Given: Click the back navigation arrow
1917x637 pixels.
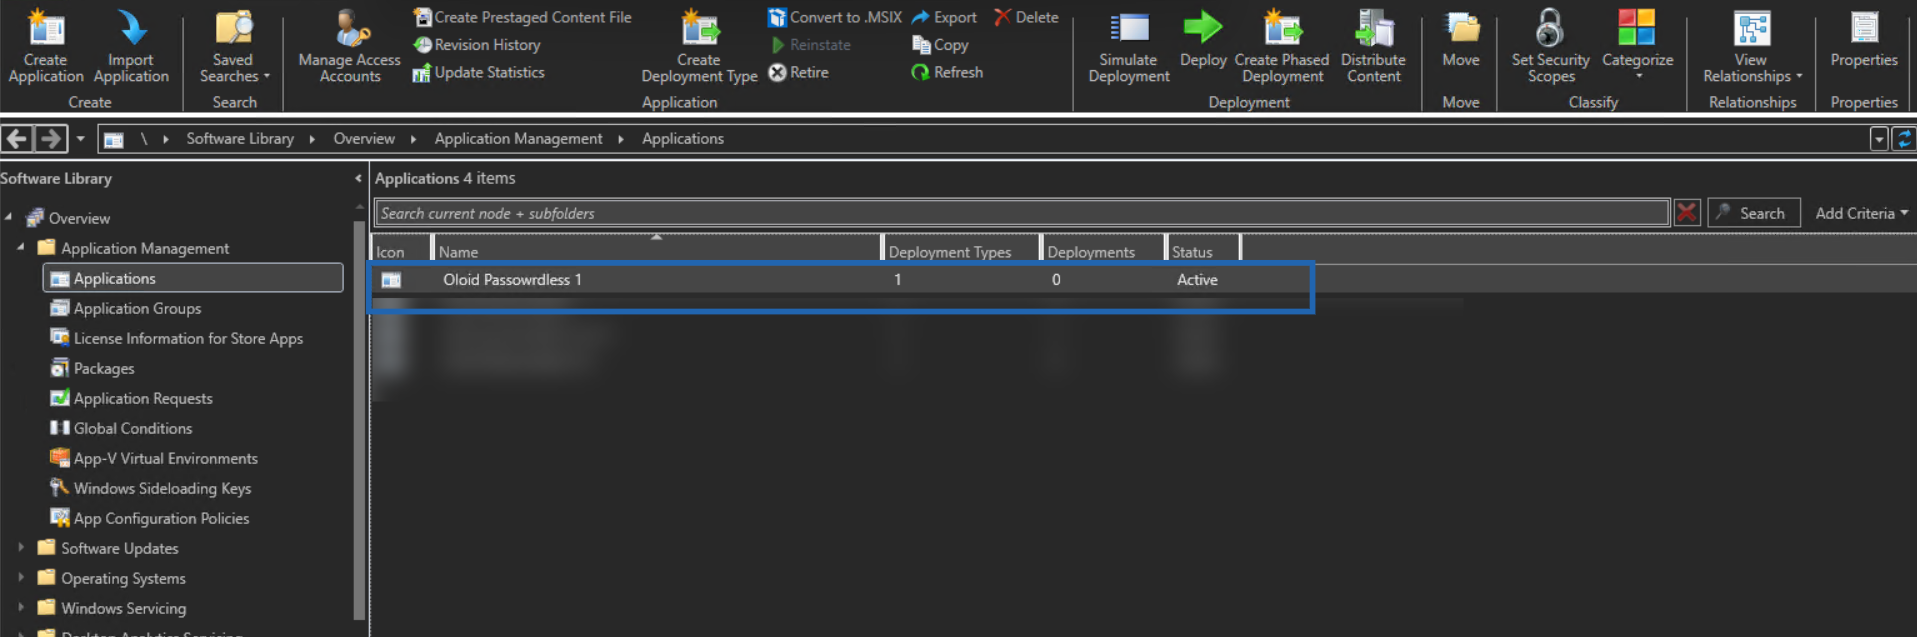Looking at the screenshot, I should [17, 139].
